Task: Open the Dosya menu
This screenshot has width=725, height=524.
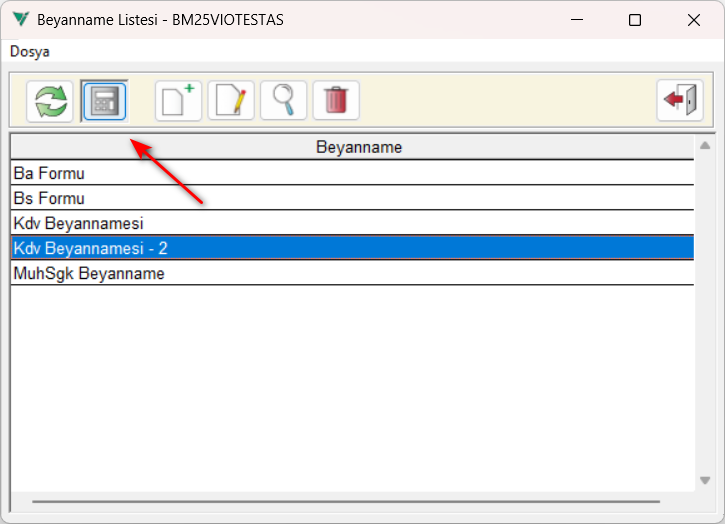Action: [30, 51]
